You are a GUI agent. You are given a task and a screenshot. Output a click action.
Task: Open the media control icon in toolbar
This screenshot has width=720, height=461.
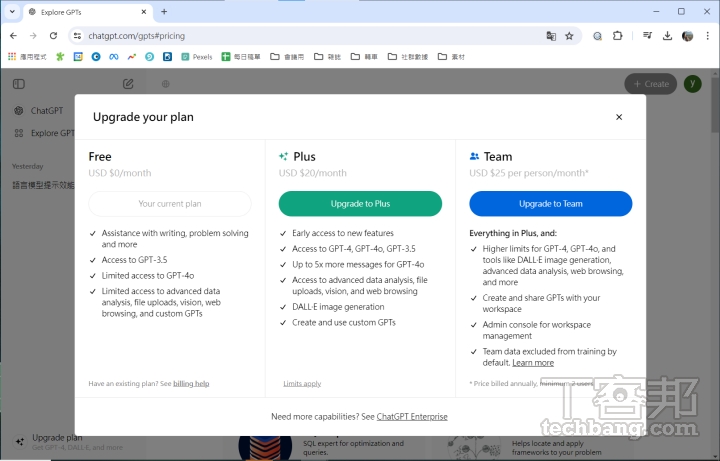click(647, 35)
